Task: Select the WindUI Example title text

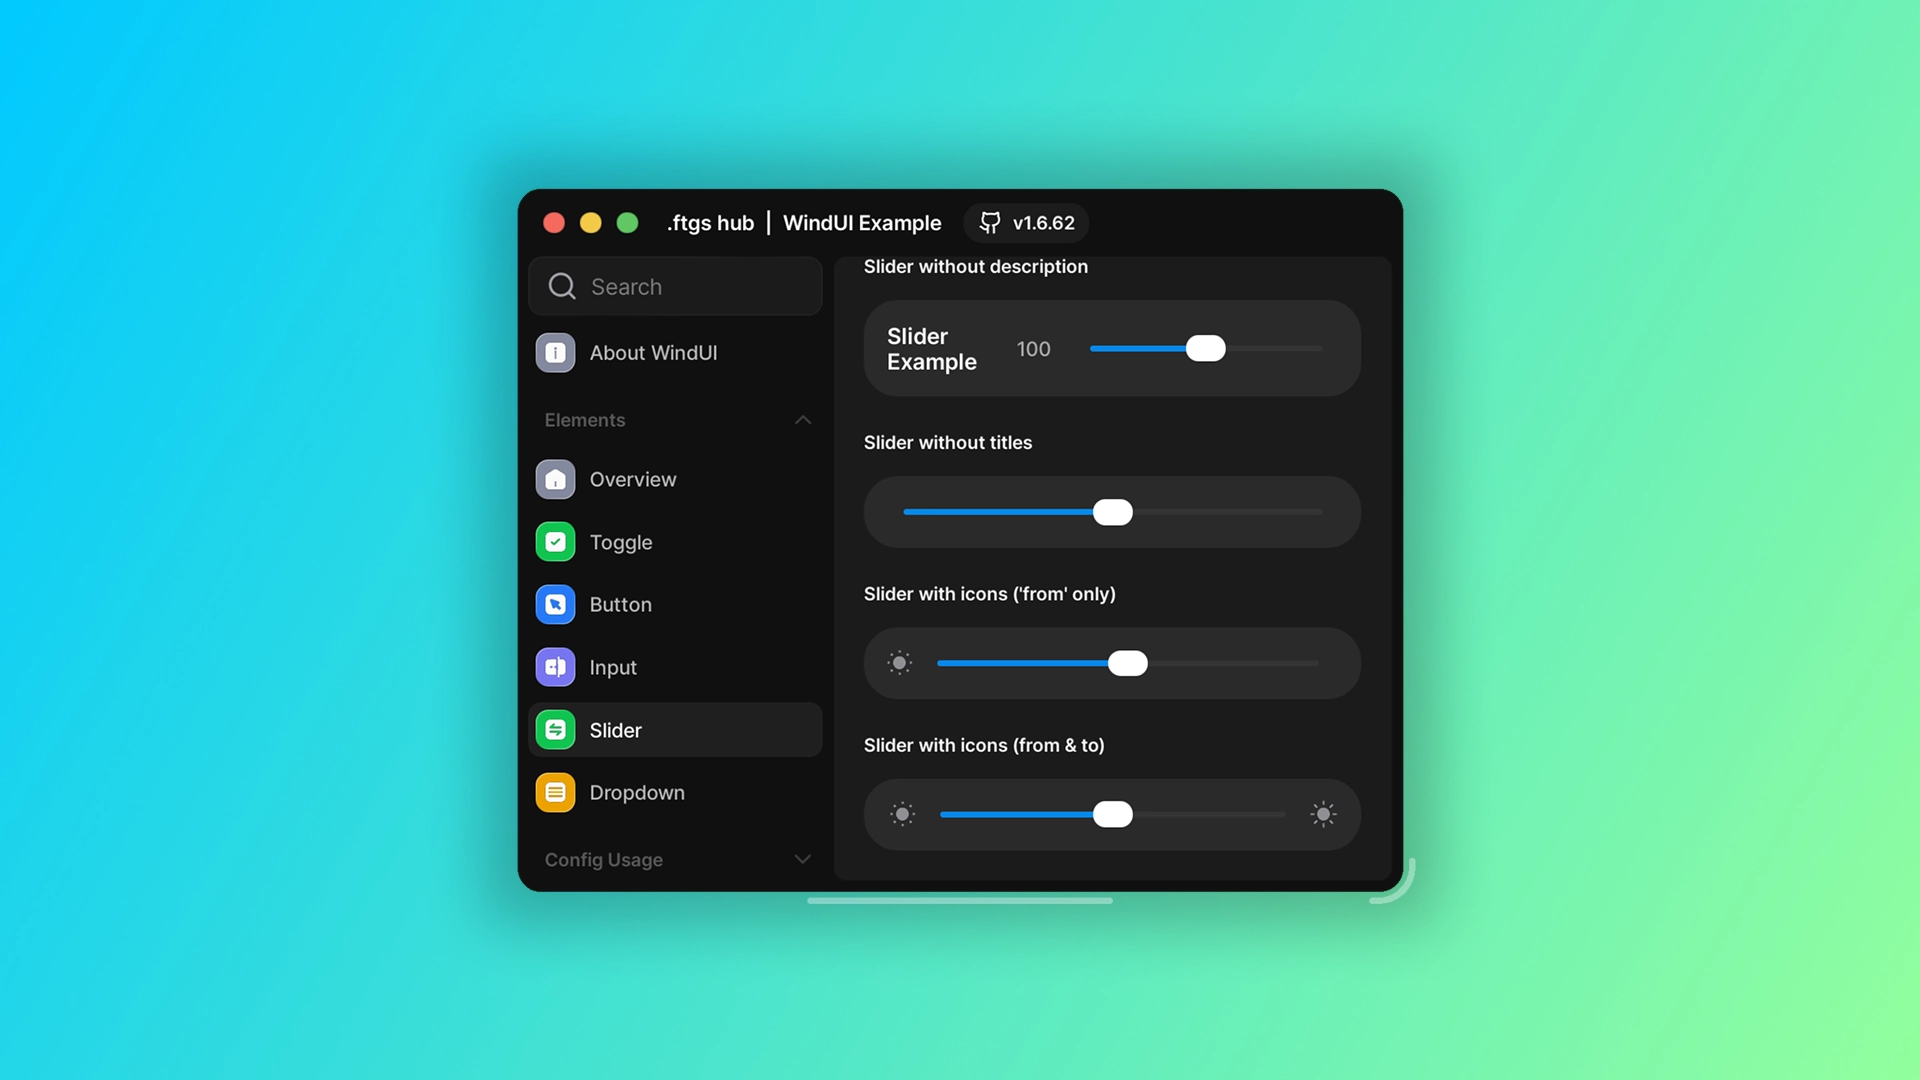Action: (x=862, y=223)
